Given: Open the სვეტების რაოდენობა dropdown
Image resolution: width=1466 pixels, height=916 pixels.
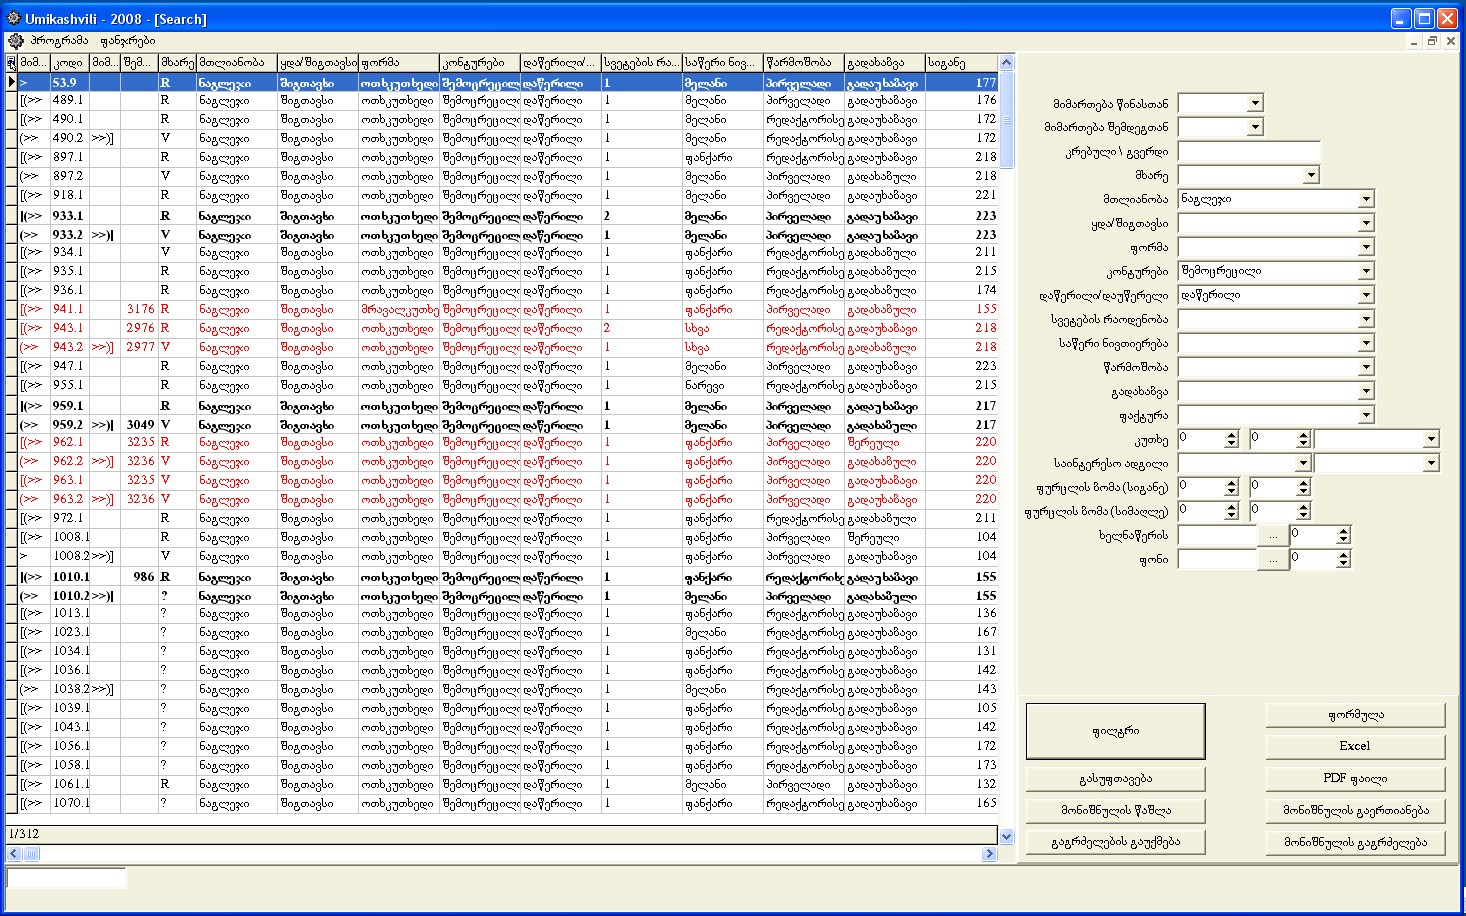Looking at the screenshot, I should pos(1366,319).
